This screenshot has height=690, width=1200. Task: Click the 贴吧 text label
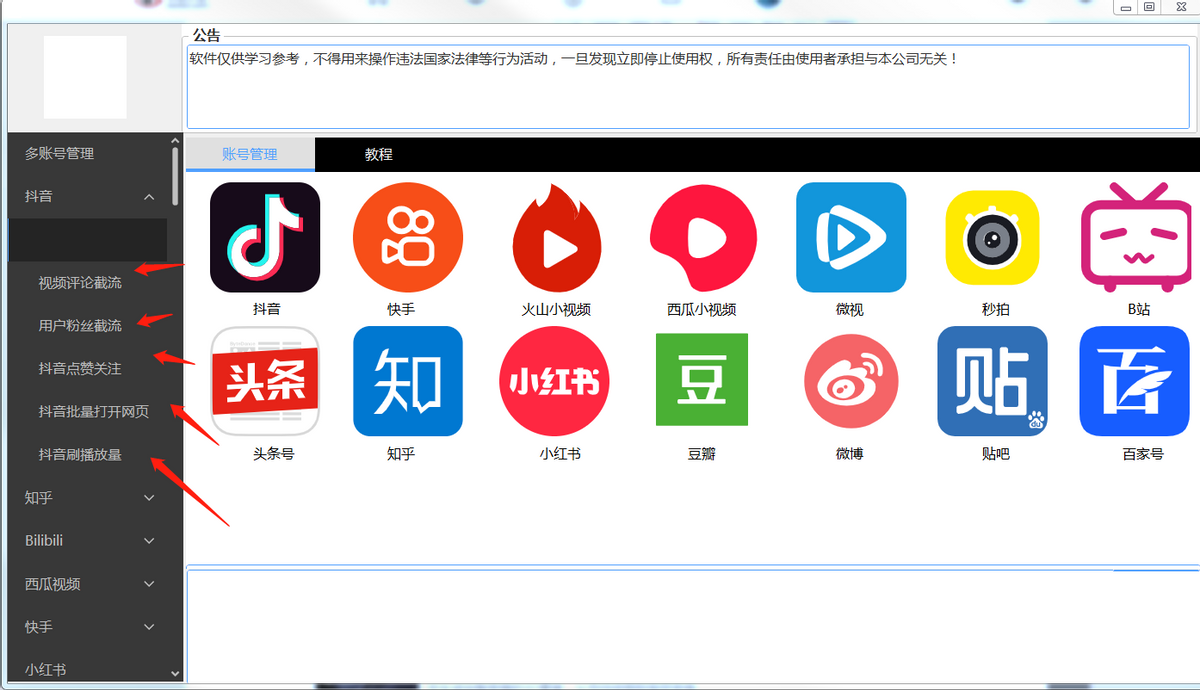pyautogui.click(x=995, y=454)
